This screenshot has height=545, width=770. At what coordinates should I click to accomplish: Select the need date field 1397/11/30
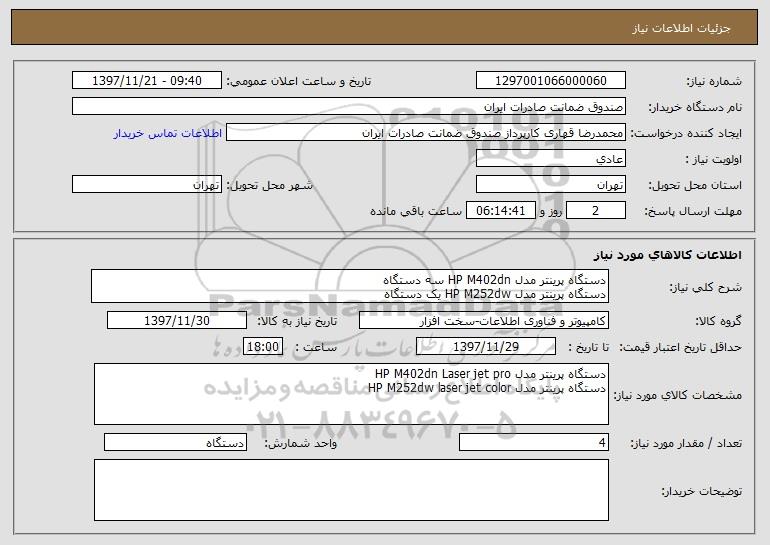(177, 321)
